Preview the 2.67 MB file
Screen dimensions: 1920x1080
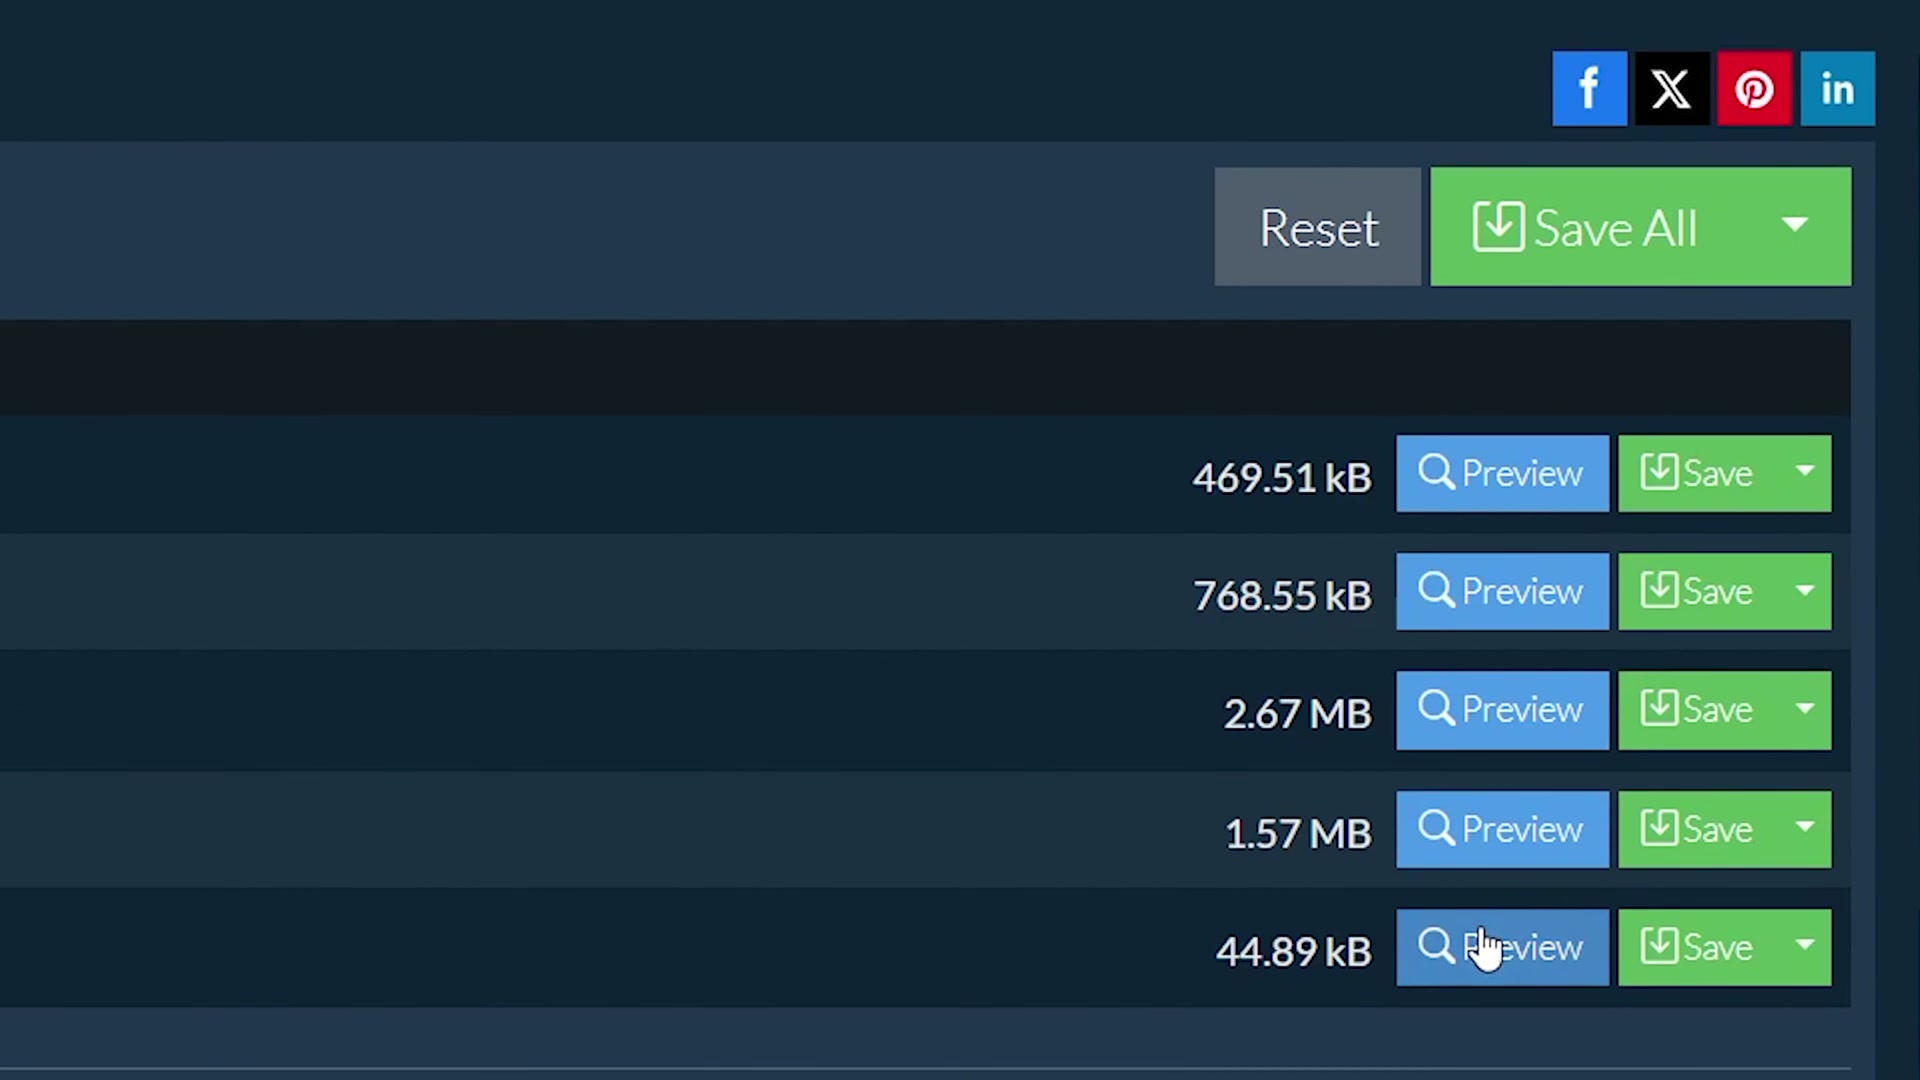click(x=1502, y=710)
